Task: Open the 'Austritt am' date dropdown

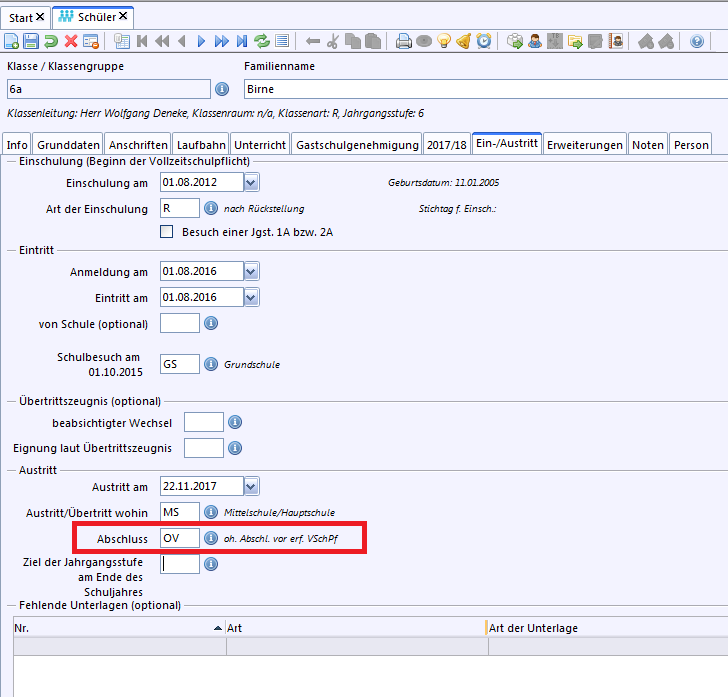Action: click(251, 486)
